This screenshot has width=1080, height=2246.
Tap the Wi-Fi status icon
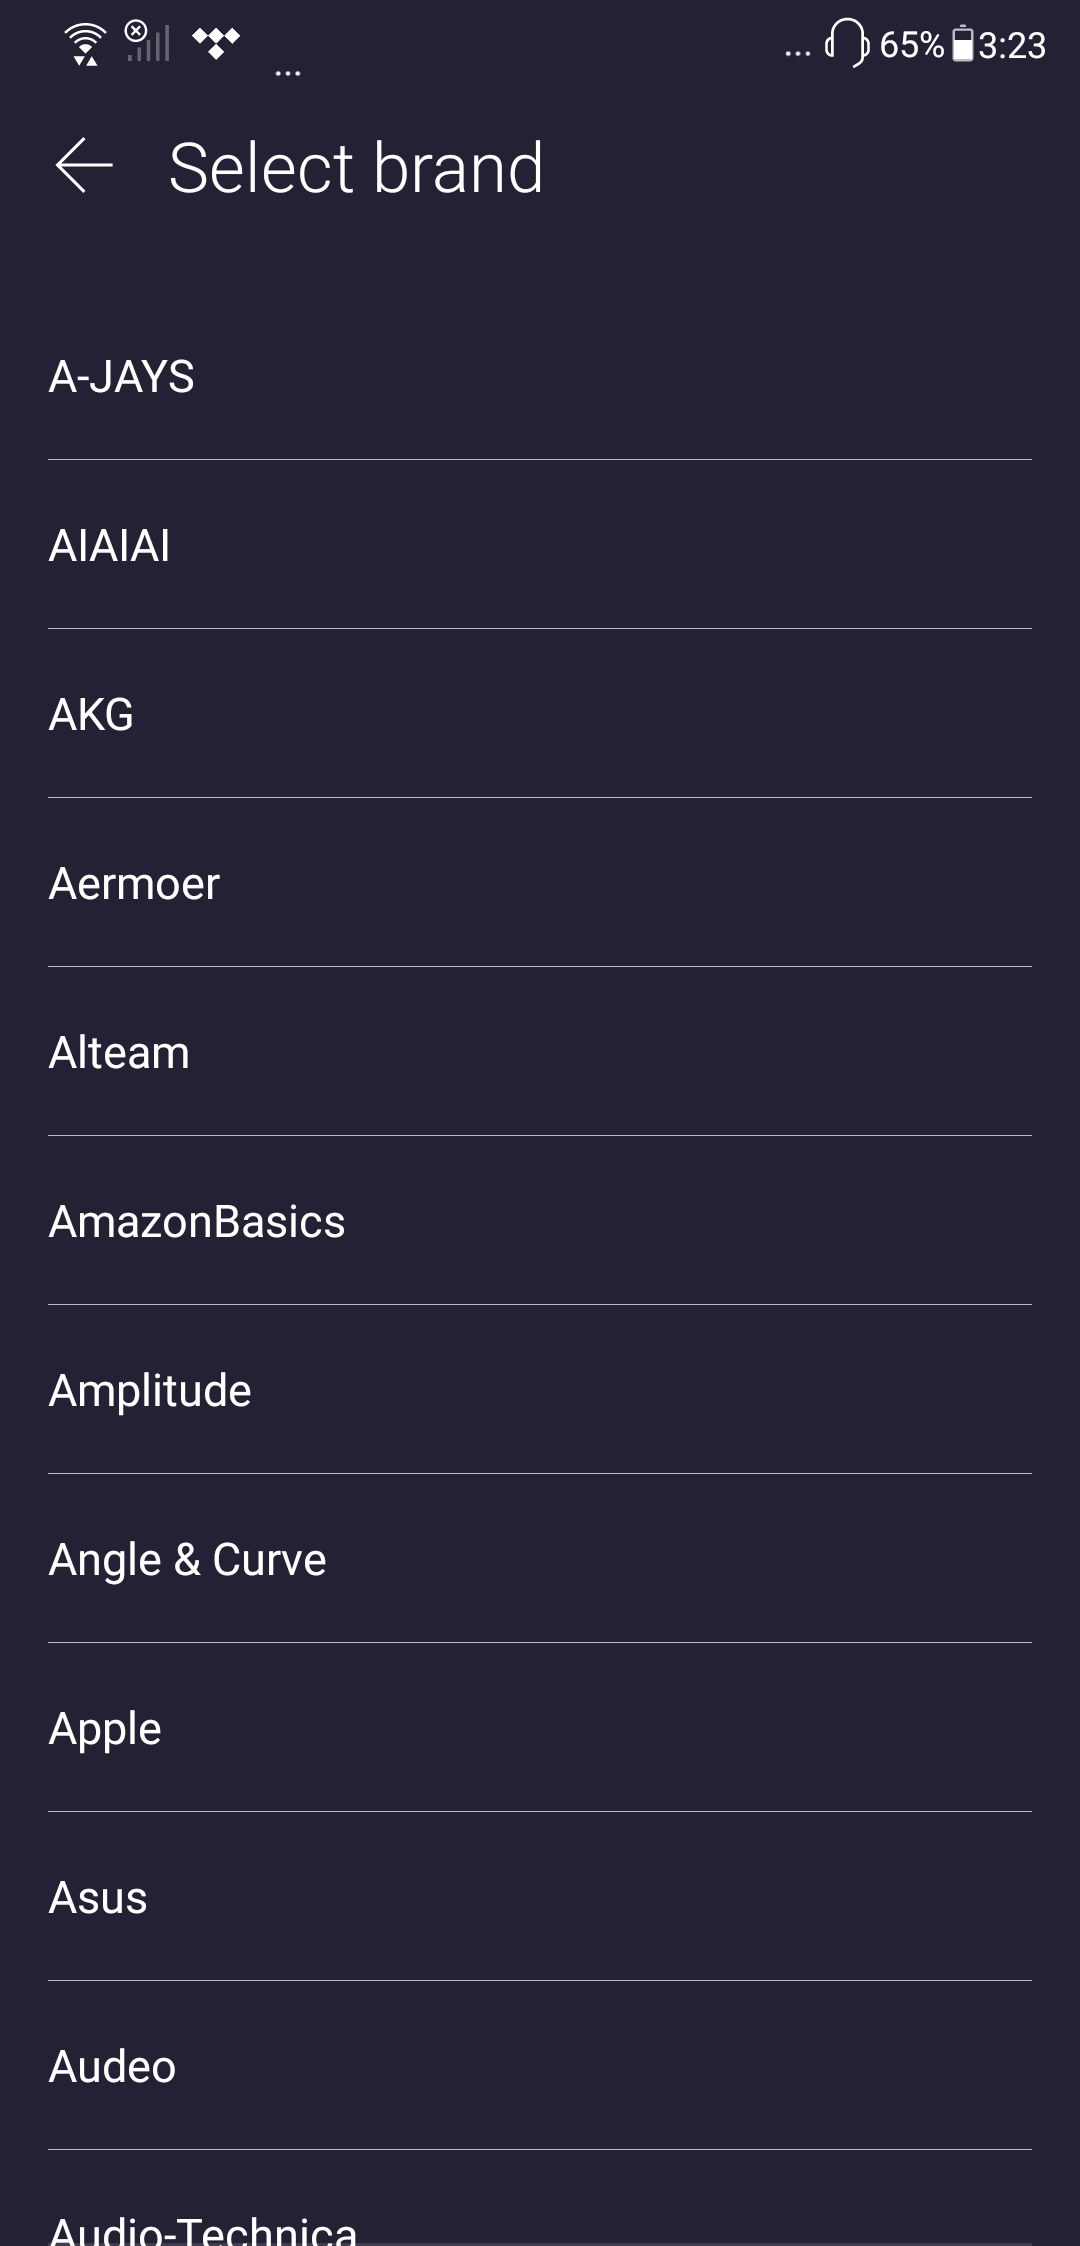coord(86,44)
